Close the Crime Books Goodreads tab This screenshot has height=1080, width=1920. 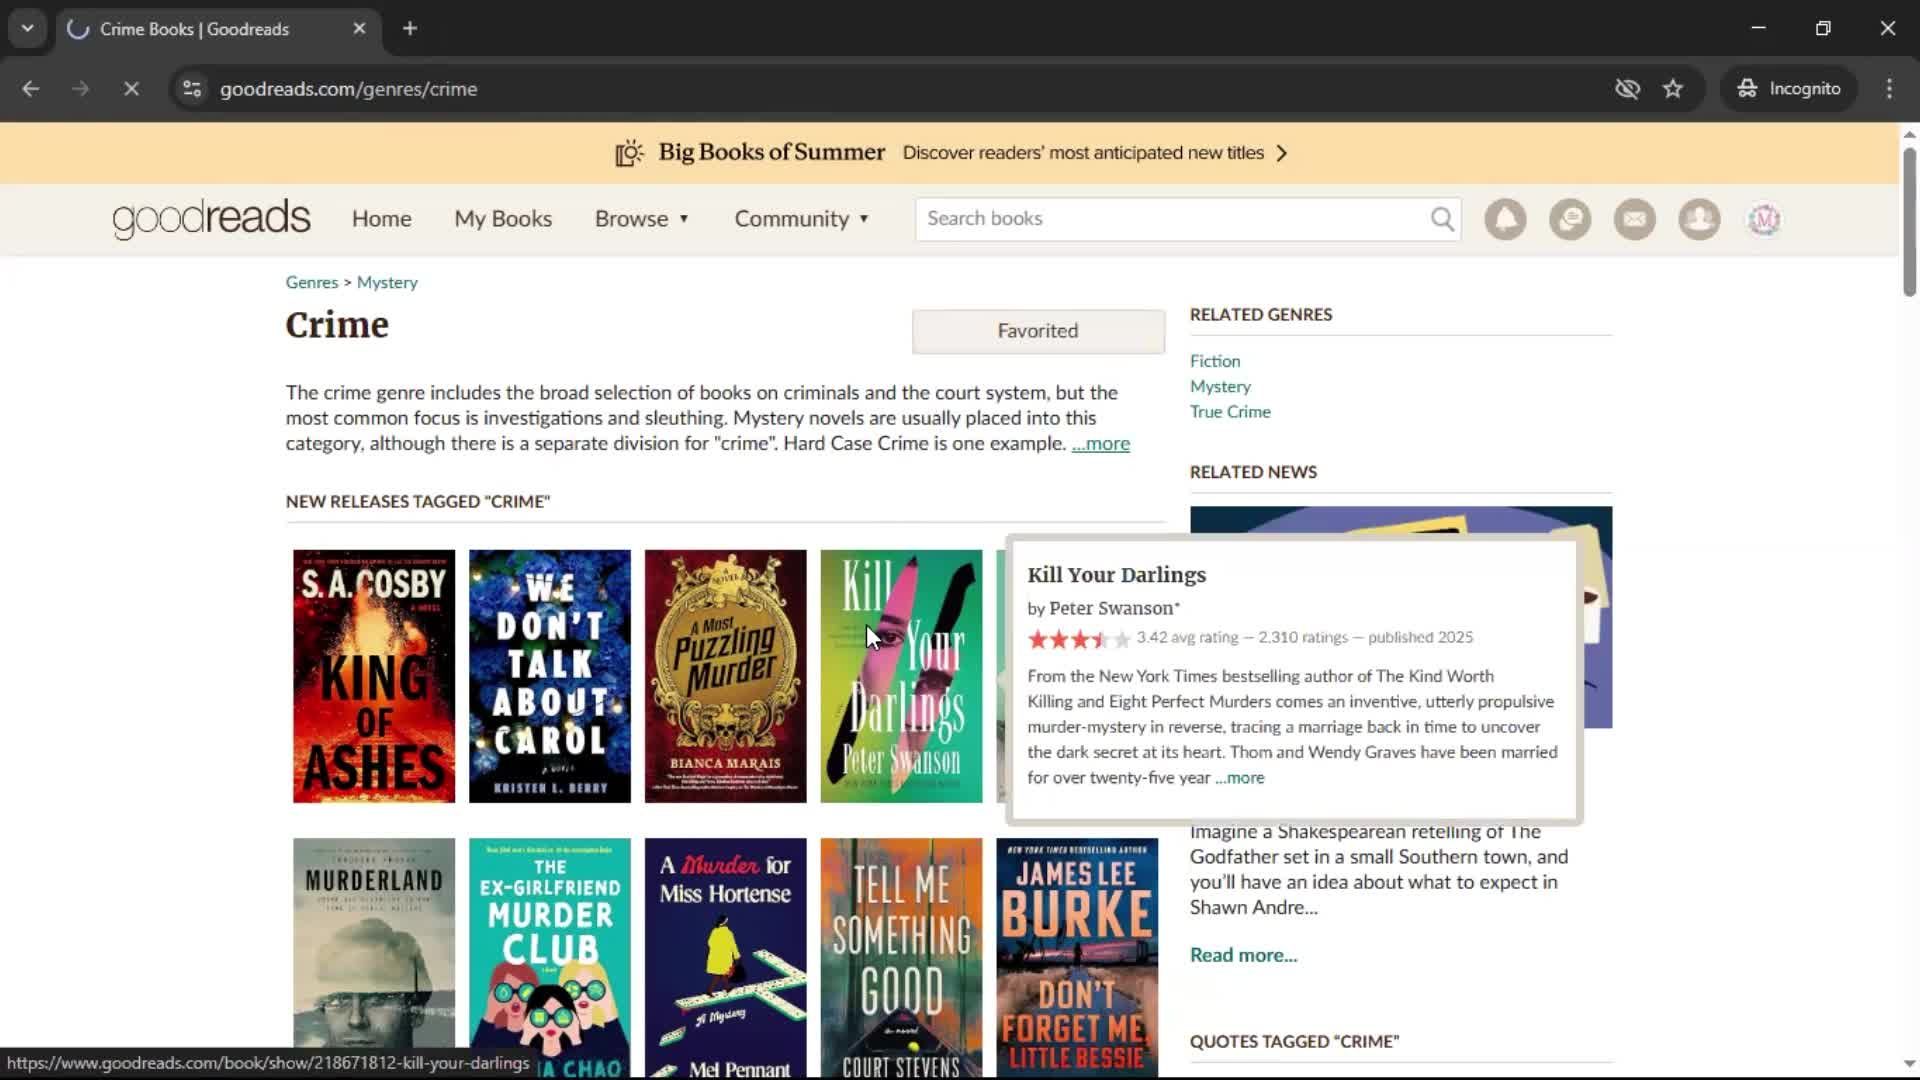point(359,29)
